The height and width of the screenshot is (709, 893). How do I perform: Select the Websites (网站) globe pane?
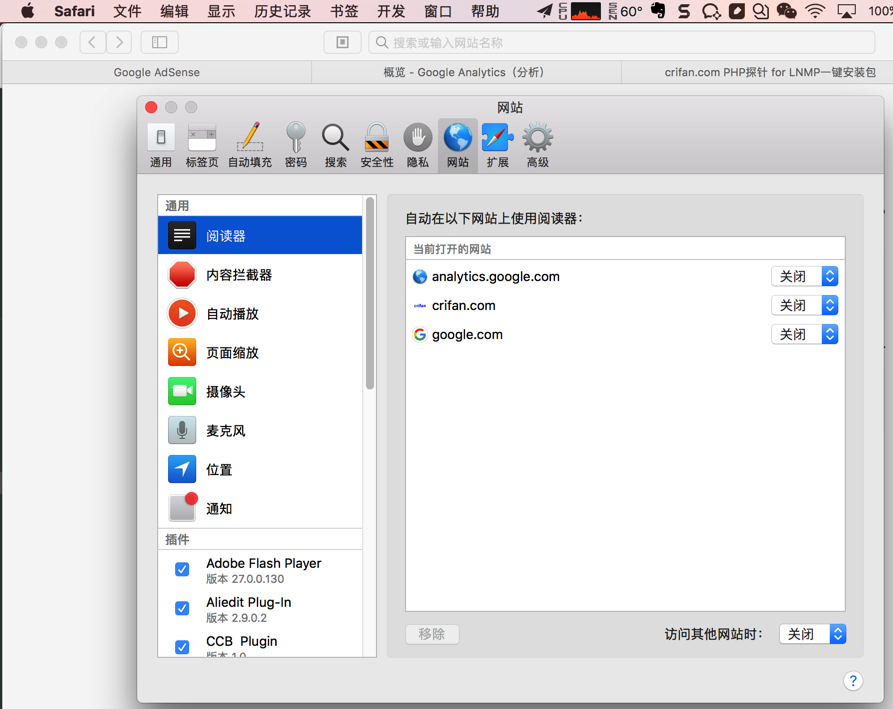[x=458, y=146]
